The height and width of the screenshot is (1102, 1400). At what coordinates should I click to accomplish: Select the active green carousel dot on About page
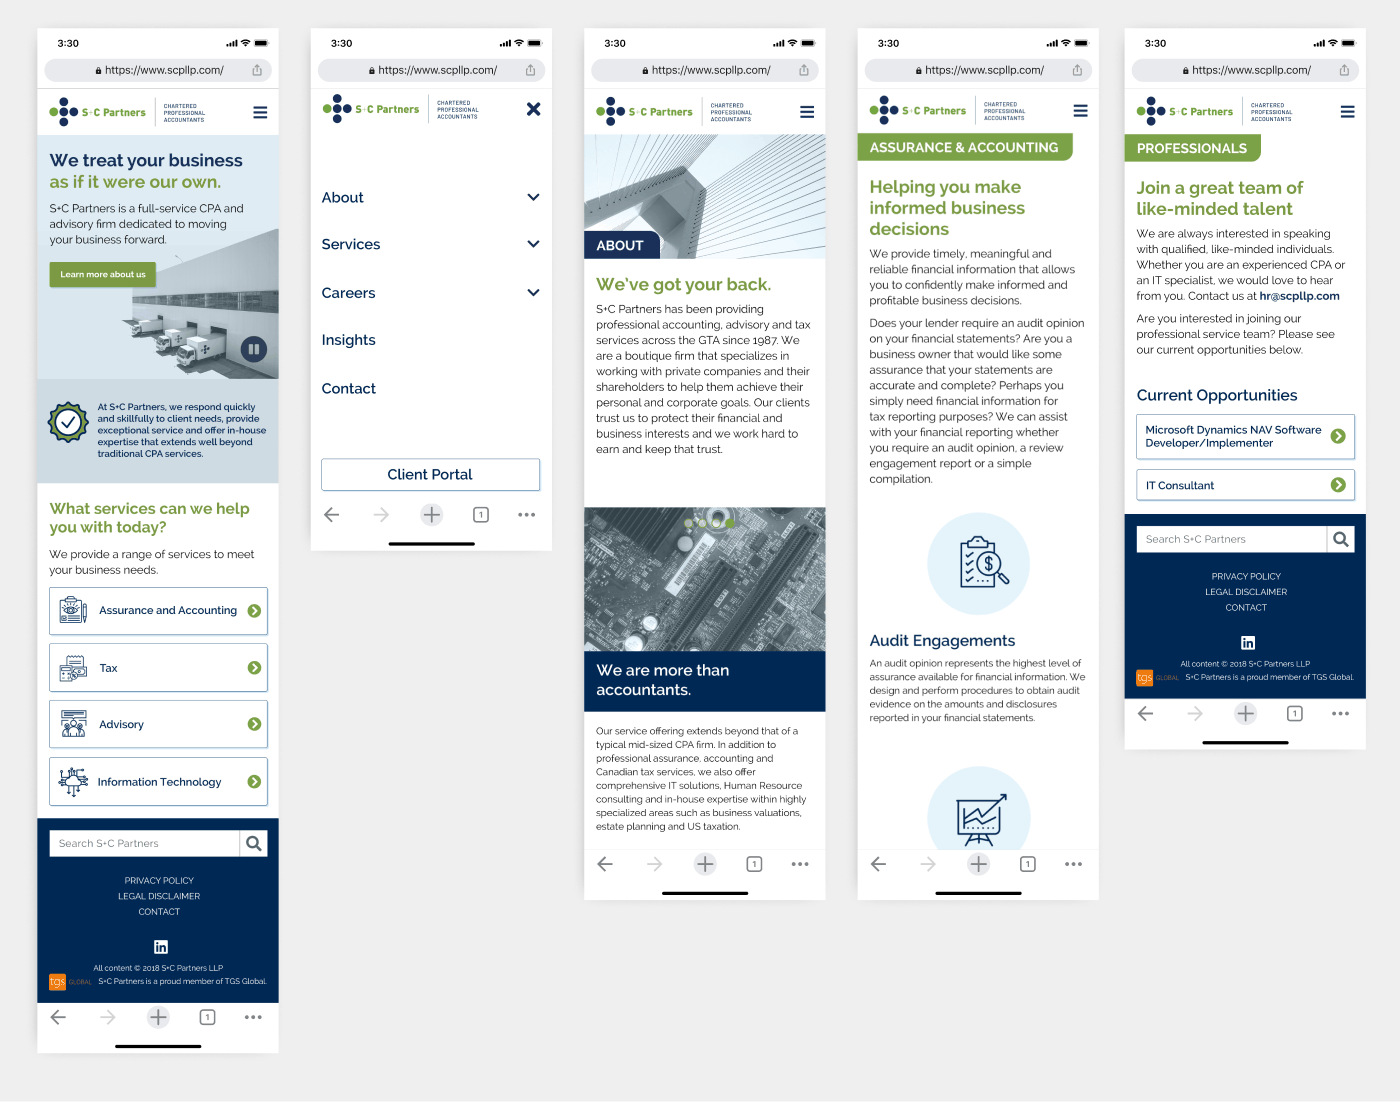(x=730, y=523)
